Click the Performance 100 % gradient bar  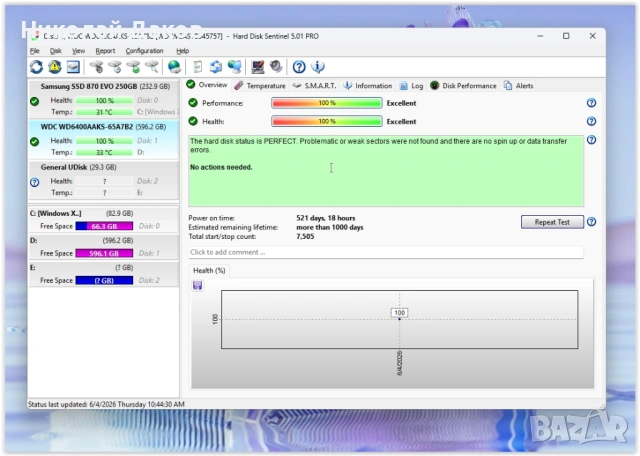click(327, 103)
